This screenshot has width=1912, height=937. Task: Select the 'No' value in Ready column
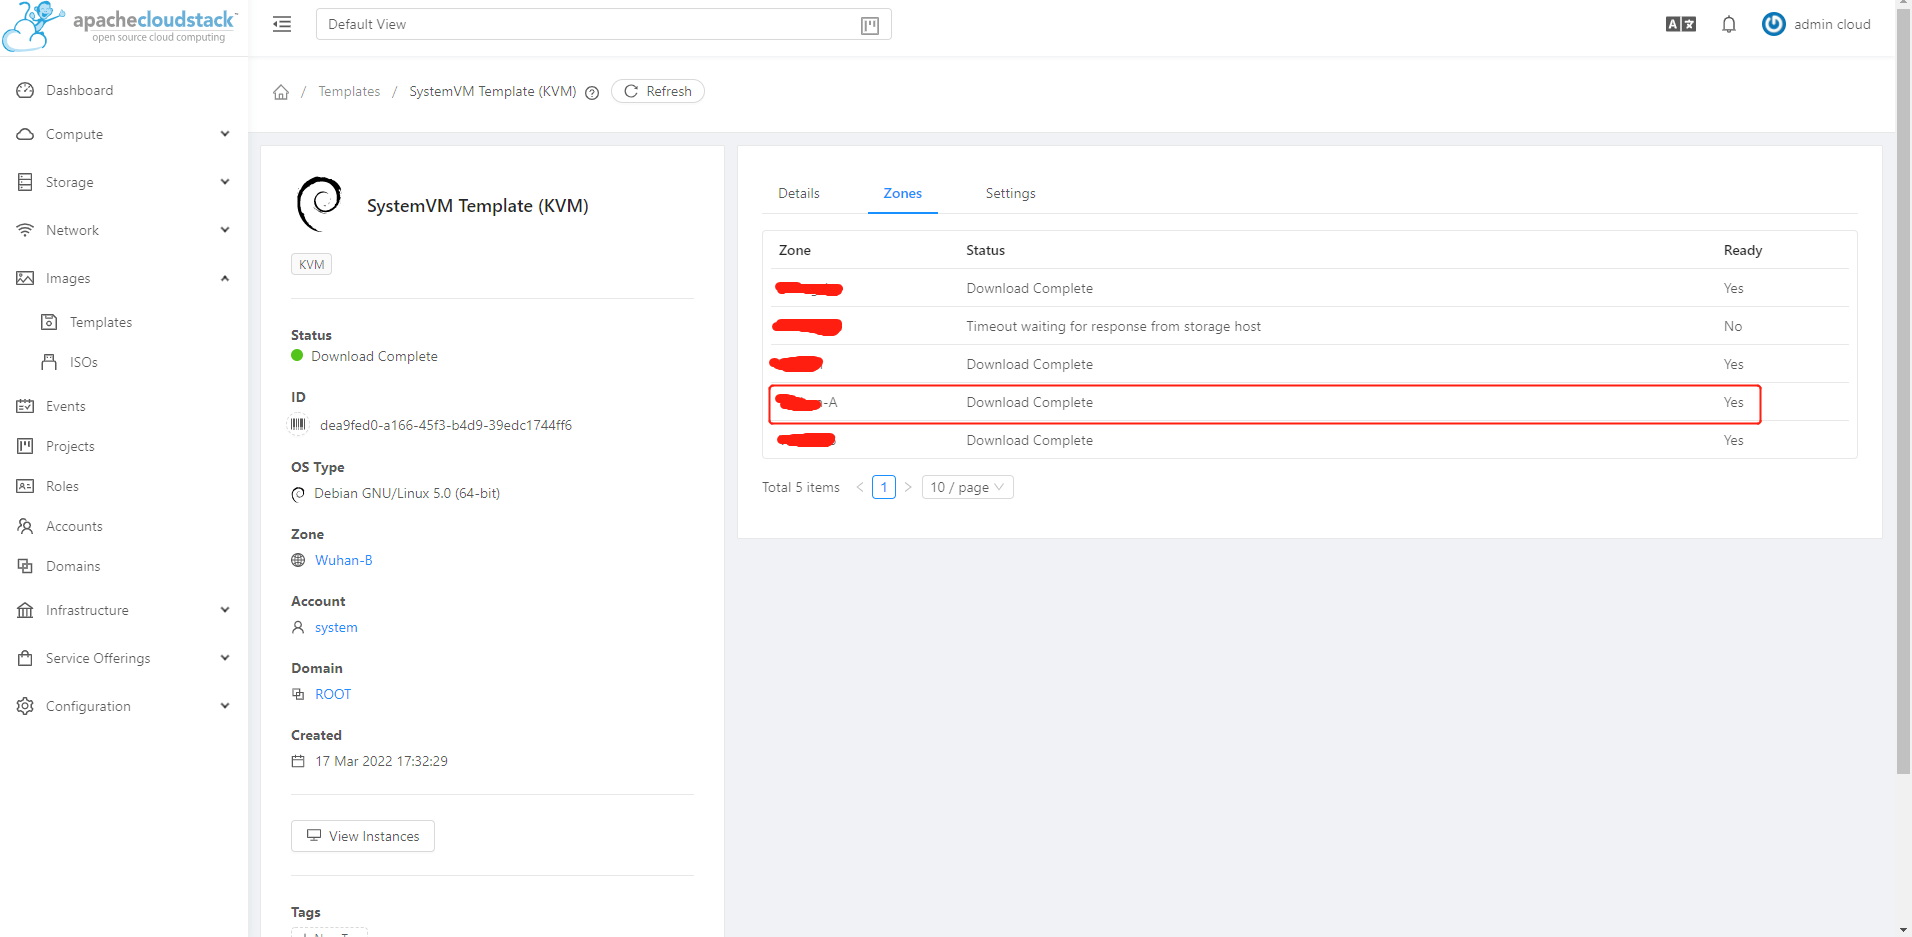tap(1733, 326)
